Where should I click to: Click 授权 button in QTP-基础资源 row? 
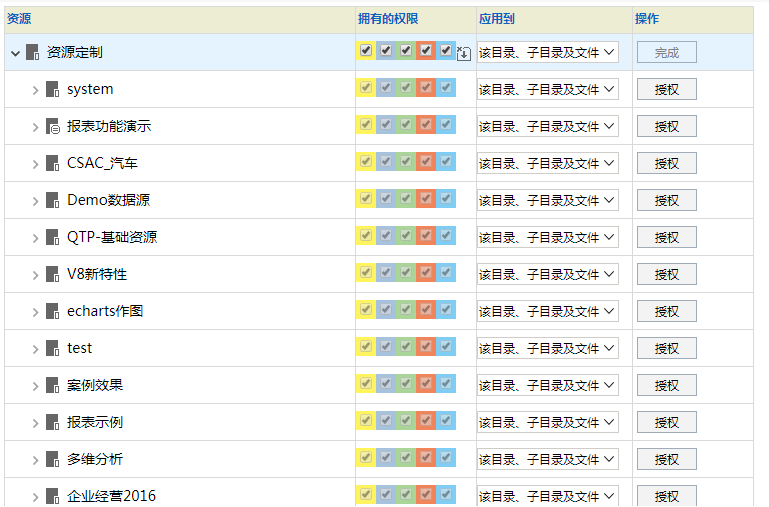coord(666,237)
